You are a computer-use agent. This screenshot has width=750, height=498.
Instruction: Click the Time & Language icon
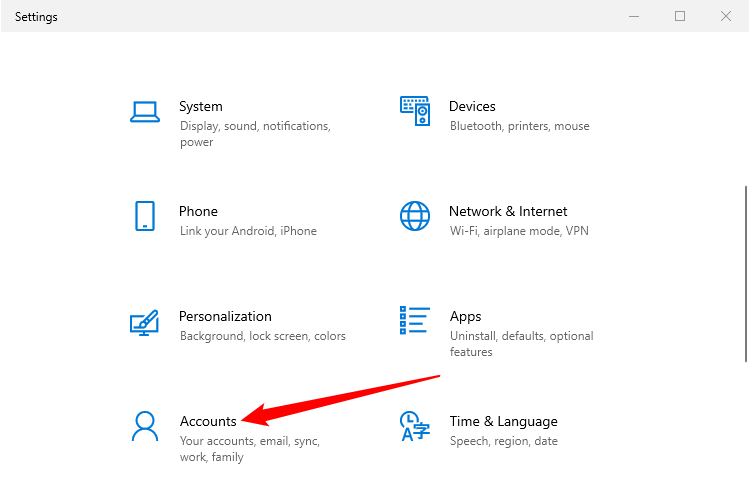[x=415, y=426]
